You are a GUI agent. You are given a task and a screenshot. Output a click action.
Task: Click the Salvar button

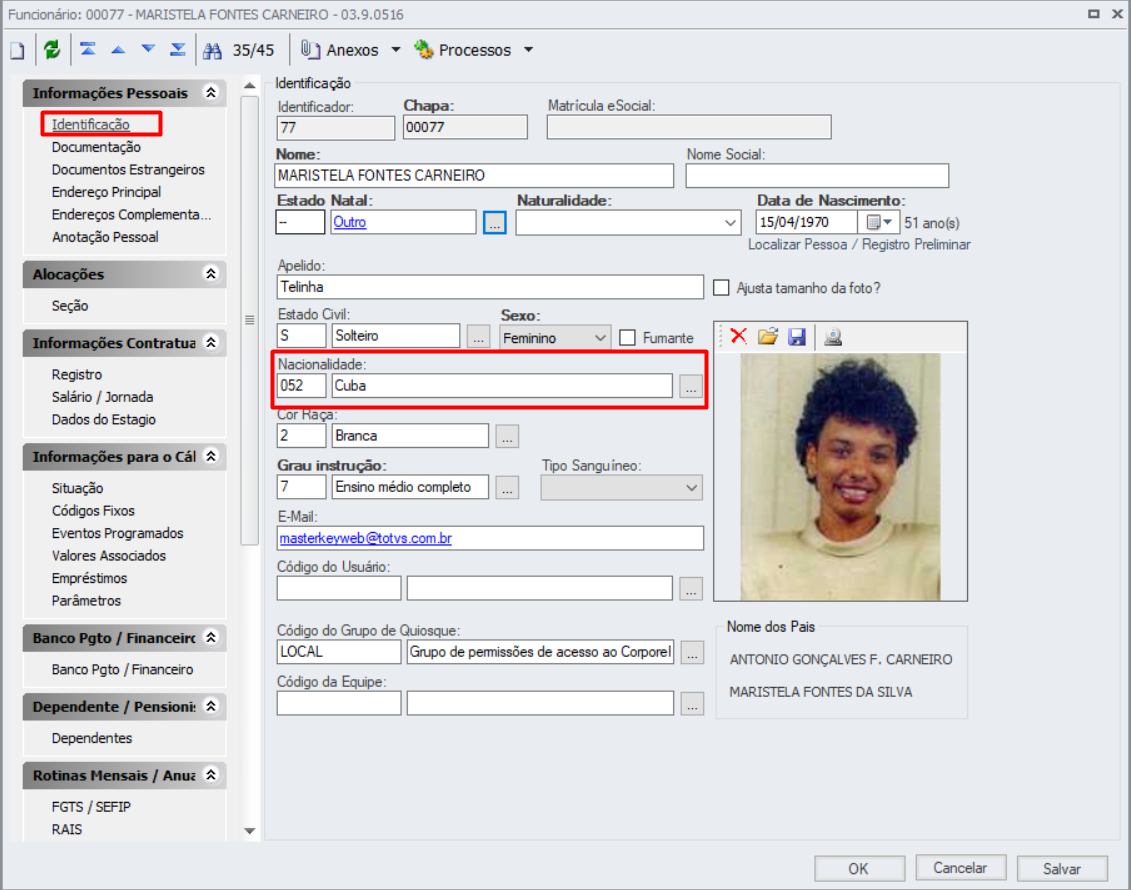[x=1062, y=868]
